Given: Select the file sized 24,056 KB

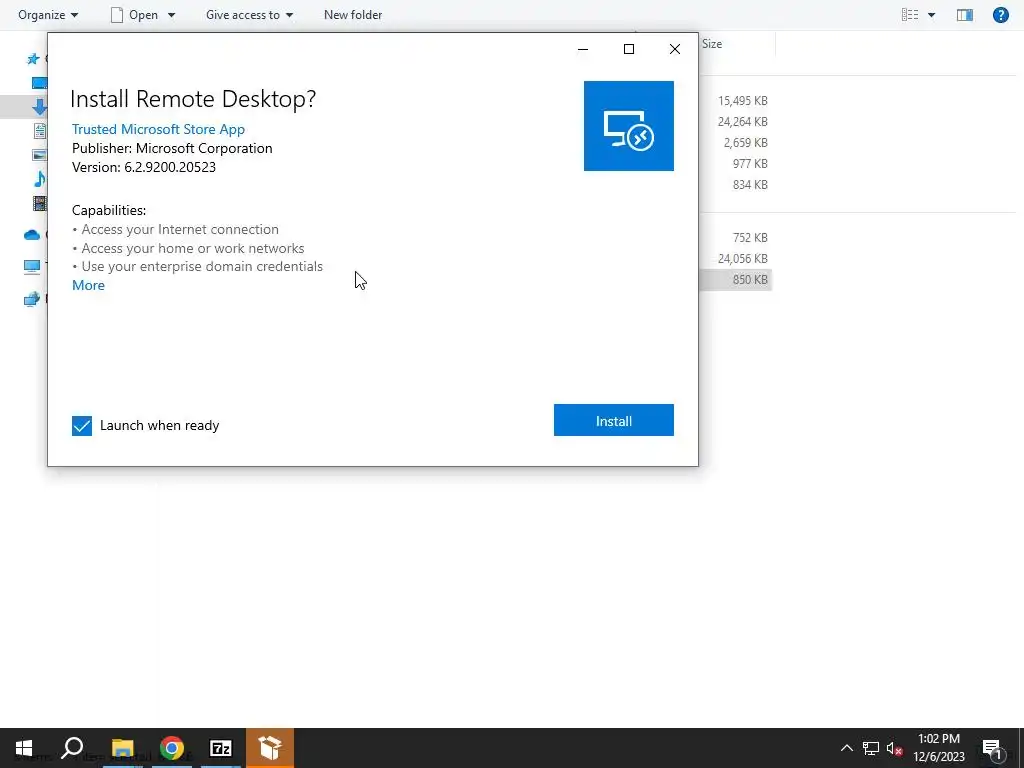Looking at the screenshot, I should (x=743, y=259).
